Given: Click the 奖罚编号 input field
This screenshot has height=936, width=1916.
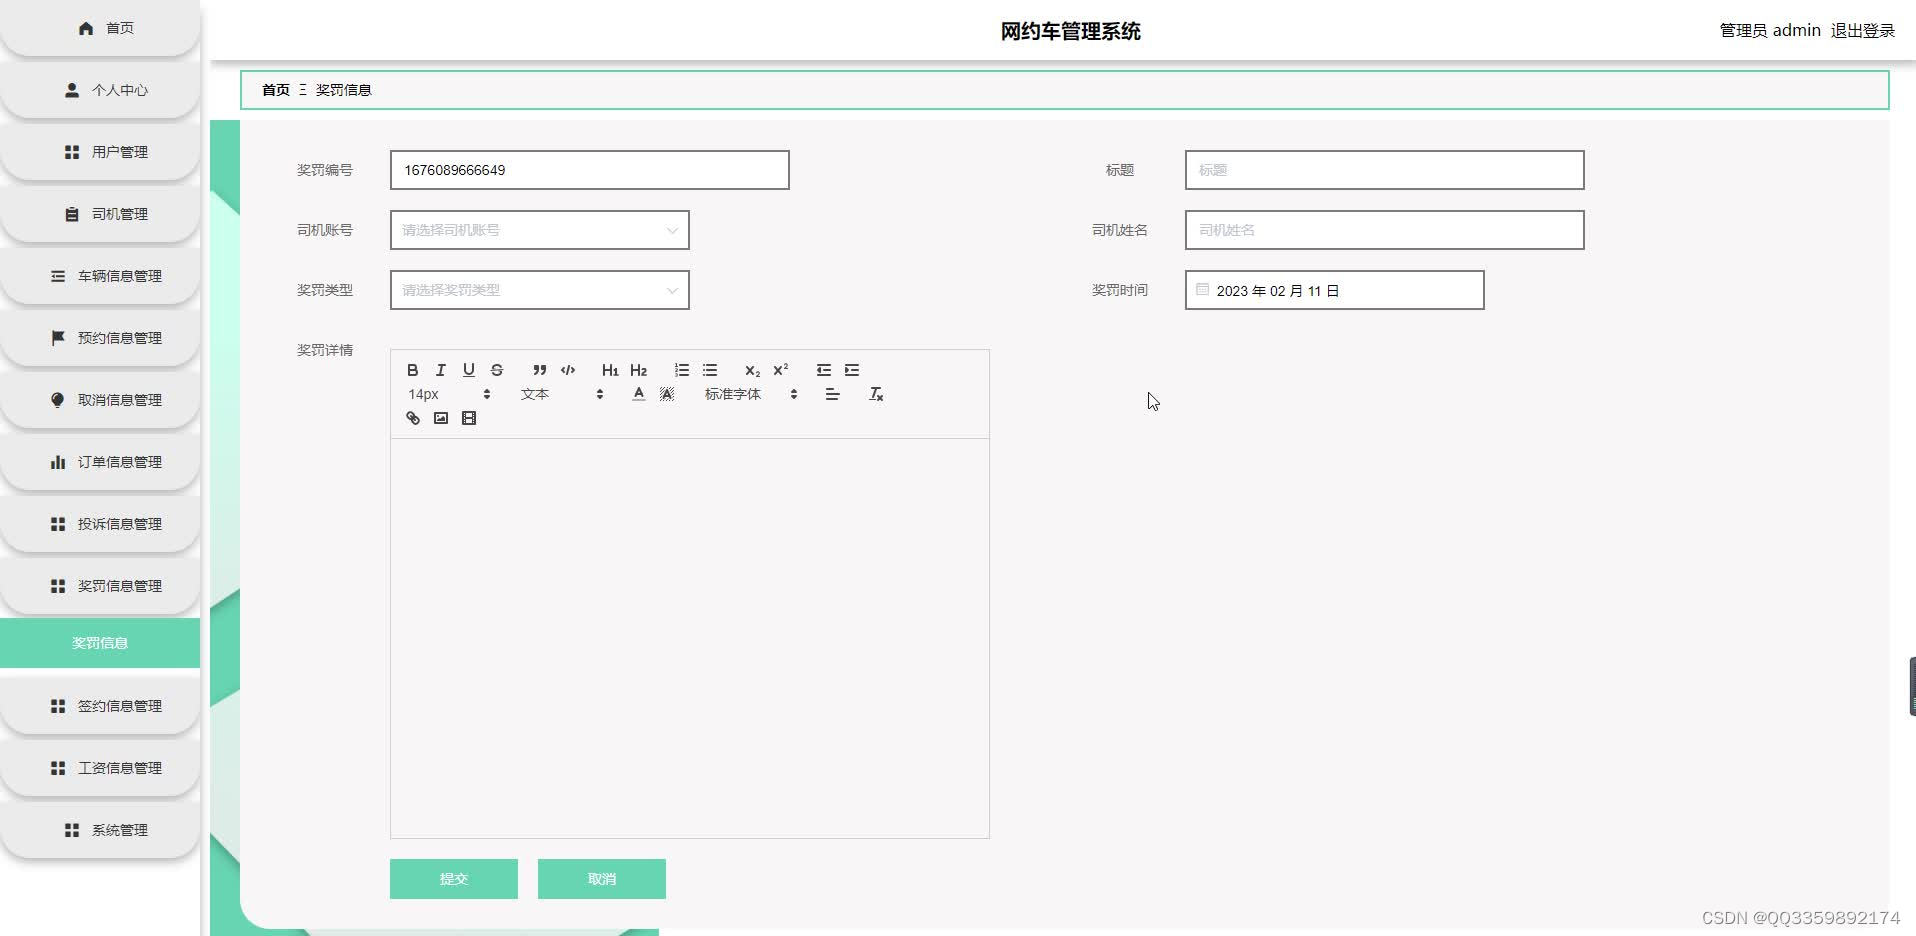Looking at the screenshot, I should (590, 170).
